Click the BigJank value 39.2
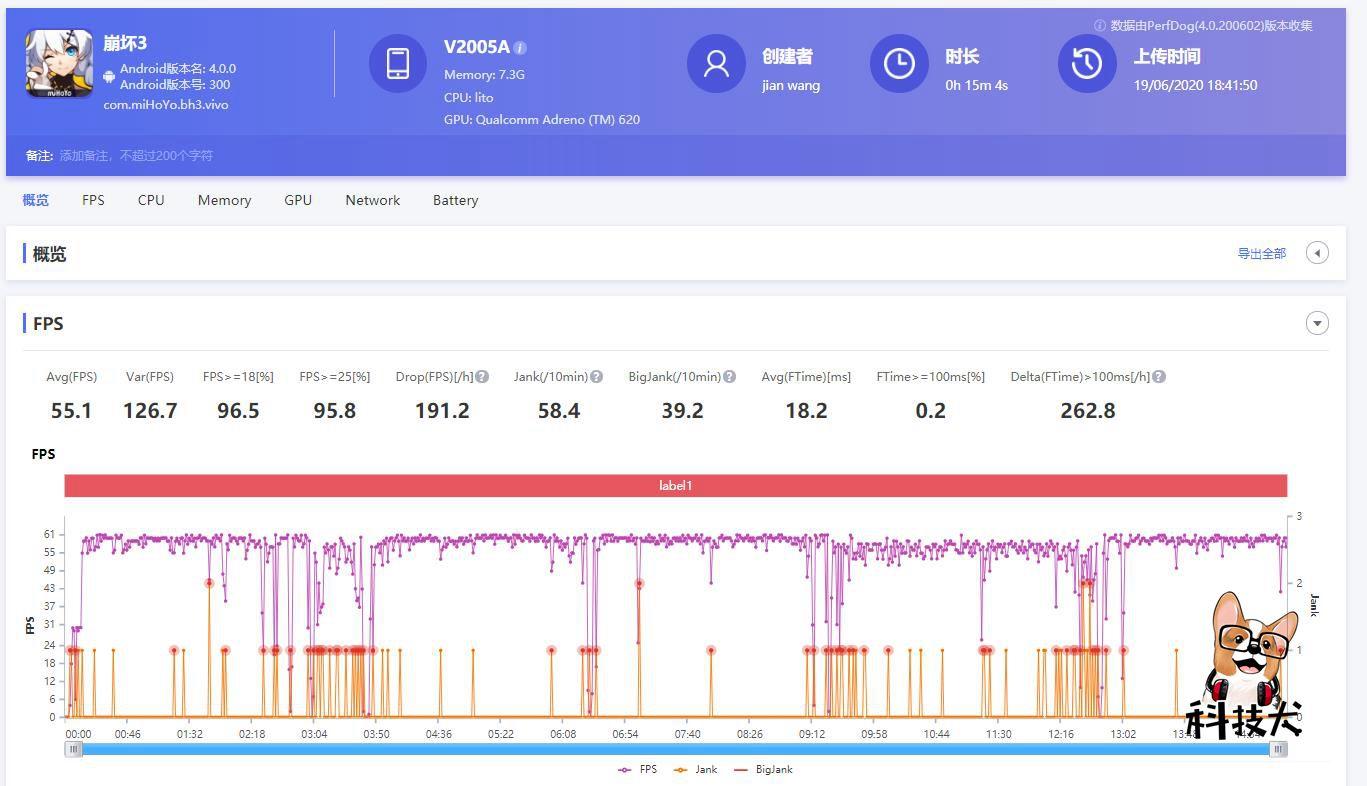The height and width of the screenshot is (786, 1367). tap(682, 410)
